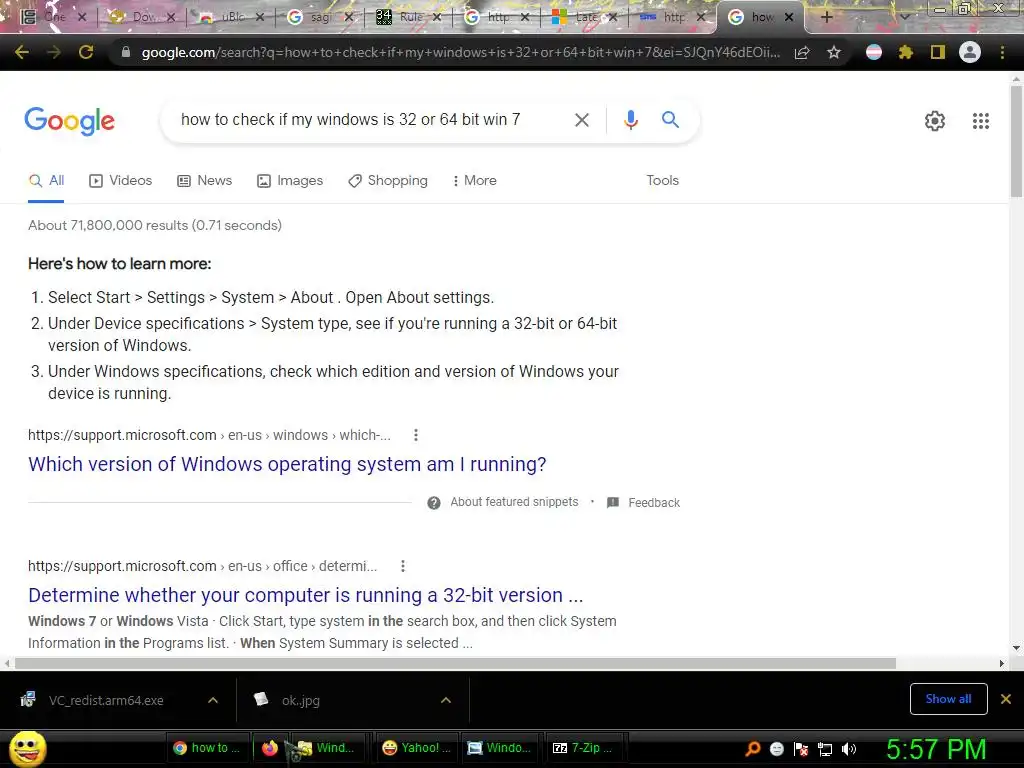The width and height of the screenshot is (1024, 768).
Task: Click the About featured snippets help icon
Action: pyautogui.click(x=434, y=503)
